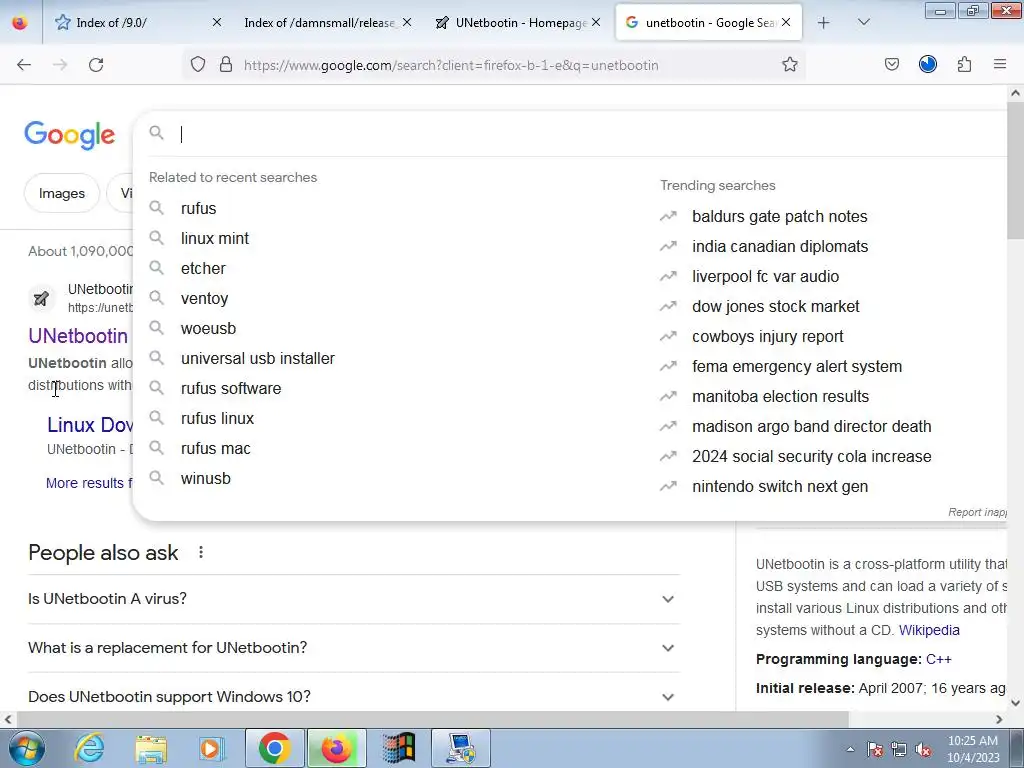Click the Firefox forward arrow button
This screenshot has width=1024, height=768.
60,65
